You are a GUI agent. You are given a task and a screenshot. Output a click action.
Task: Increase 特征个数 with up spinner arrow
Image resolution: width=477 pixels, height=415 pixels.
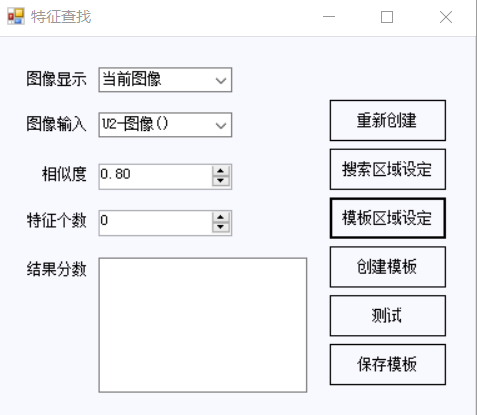tap(220, 217)
